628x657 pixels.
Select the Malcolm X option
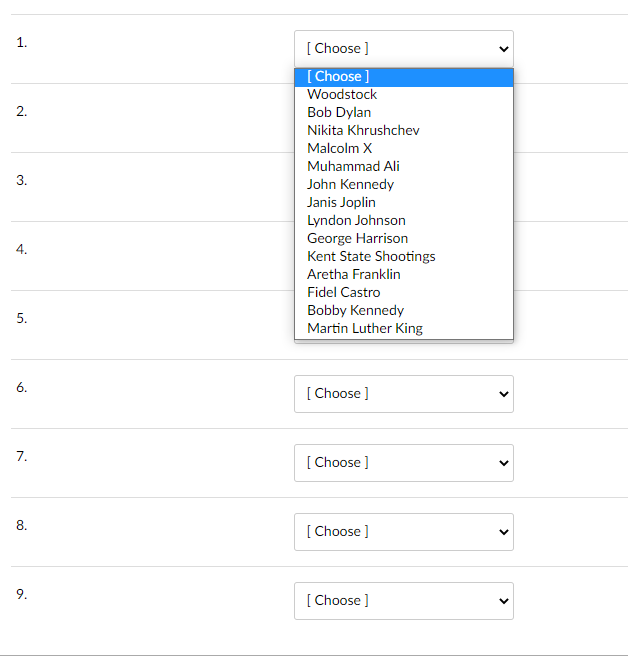(339, 148)
